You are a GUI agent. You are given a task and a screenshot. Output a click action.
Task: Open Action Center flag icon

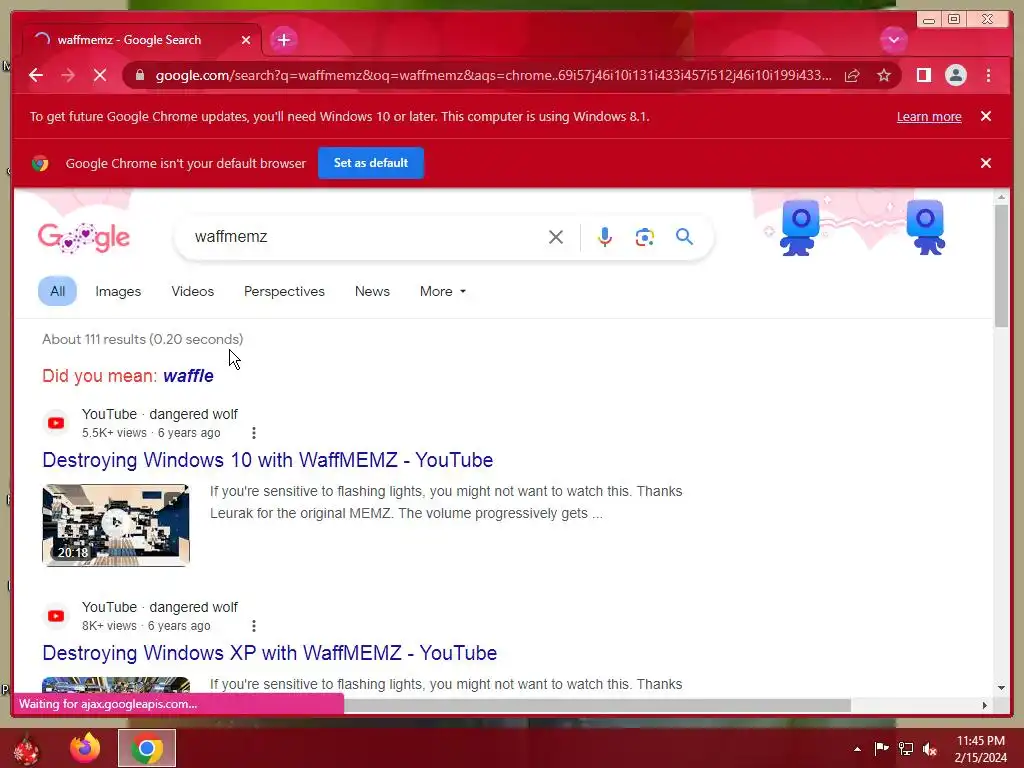[881, 749]
